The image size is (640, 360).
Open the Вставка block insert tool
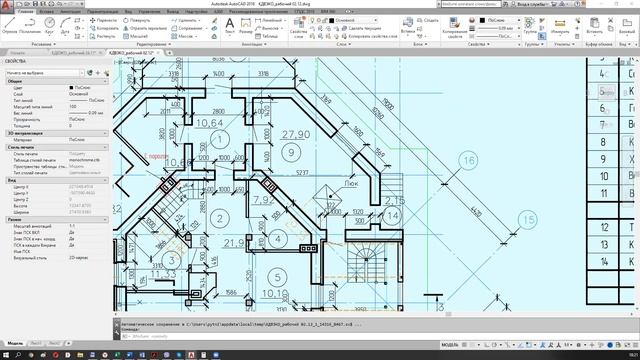(408, 26)
